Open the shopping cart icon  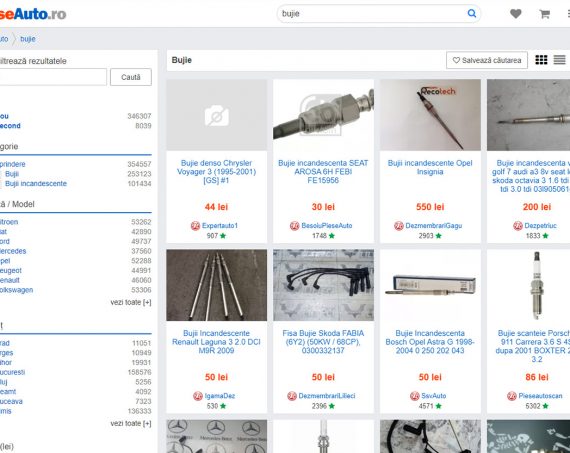[544, 14]
